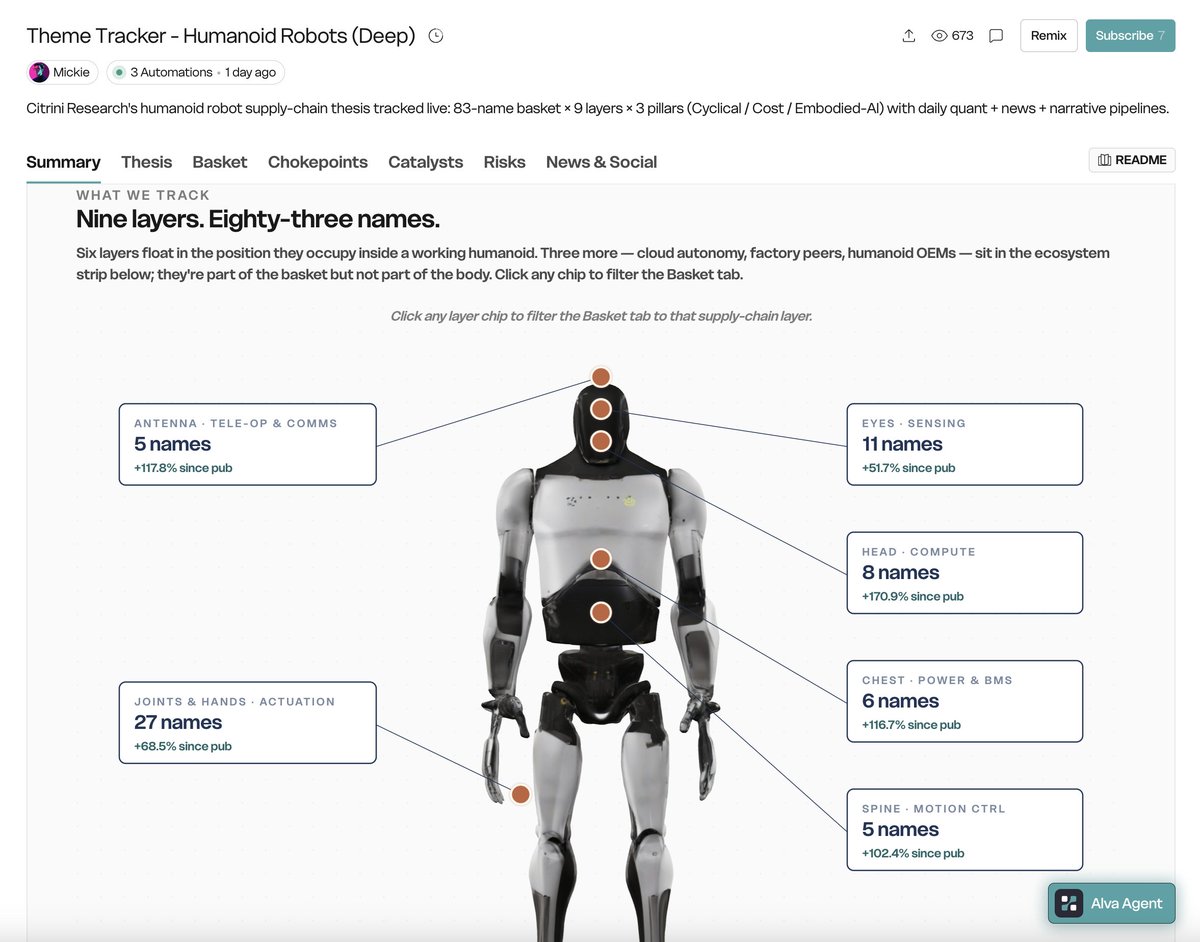This screenshot has height=942, width=1200.
Task: Select the Catalysts tab
Action: tap(426, 162)
